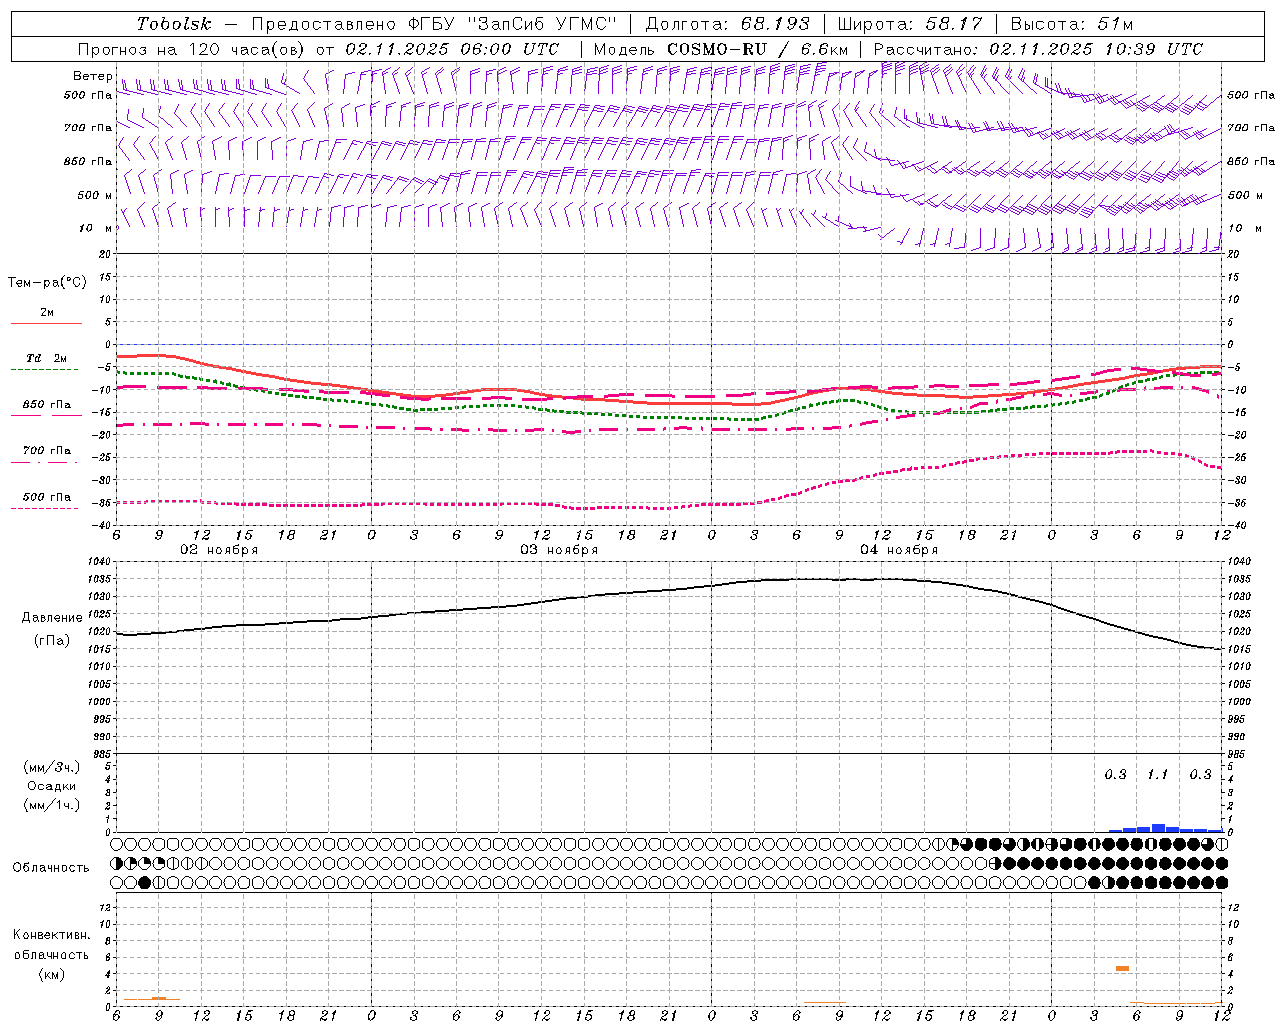The image size is (1280, 1024).
Task: Click the 03 ноября date label
Action: pos(559,550)
